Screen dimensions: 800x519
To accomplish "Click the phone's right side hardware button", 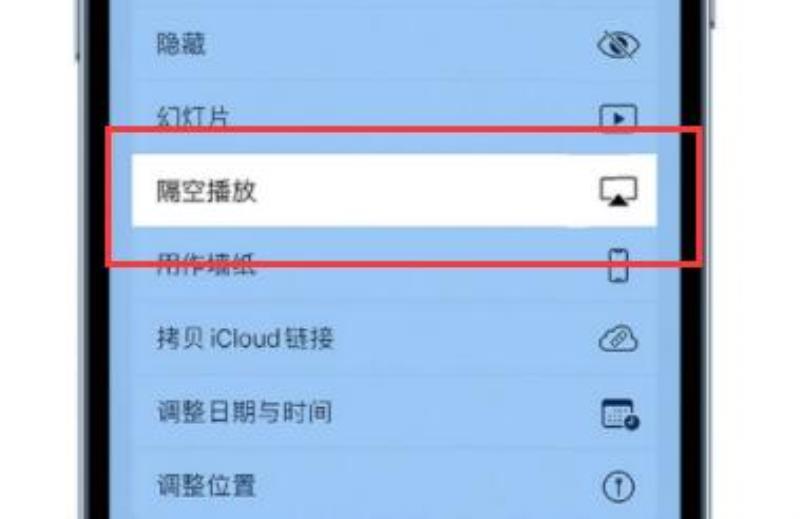I will coord(712,13).
